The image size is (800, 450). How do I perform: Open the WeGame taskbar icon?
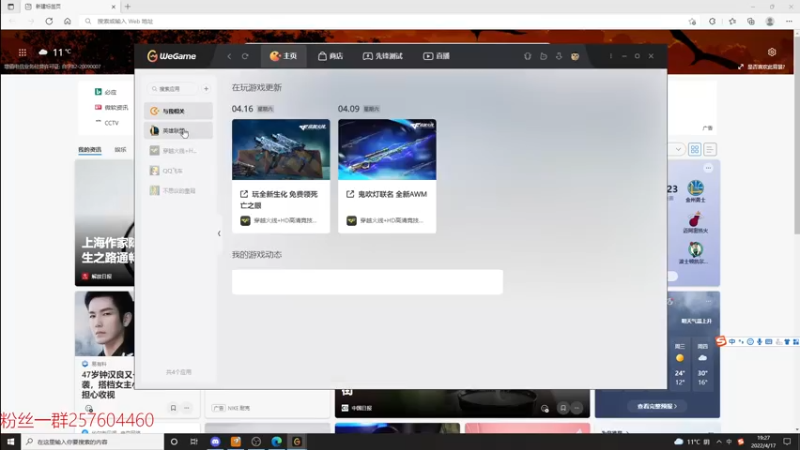point(297,442)
